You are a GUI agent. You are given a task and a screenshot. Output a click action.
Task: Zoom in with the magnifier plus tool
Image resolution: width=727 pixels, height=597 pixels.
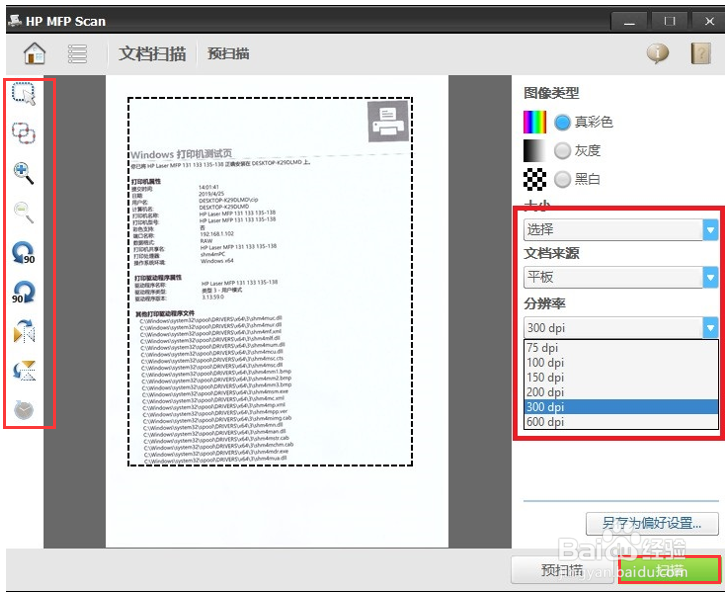[24, 173]
